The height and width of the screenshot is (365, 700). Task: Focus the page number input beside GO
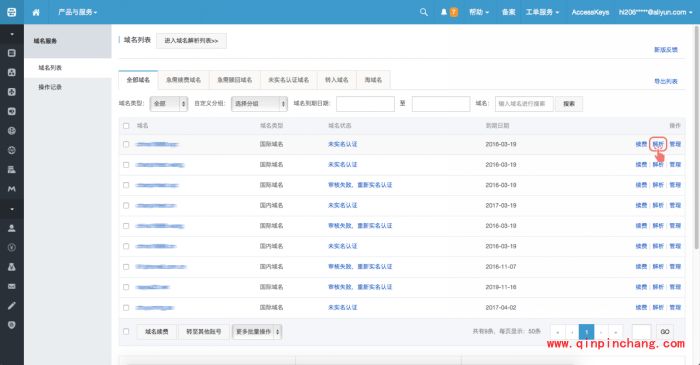(642, 332)
